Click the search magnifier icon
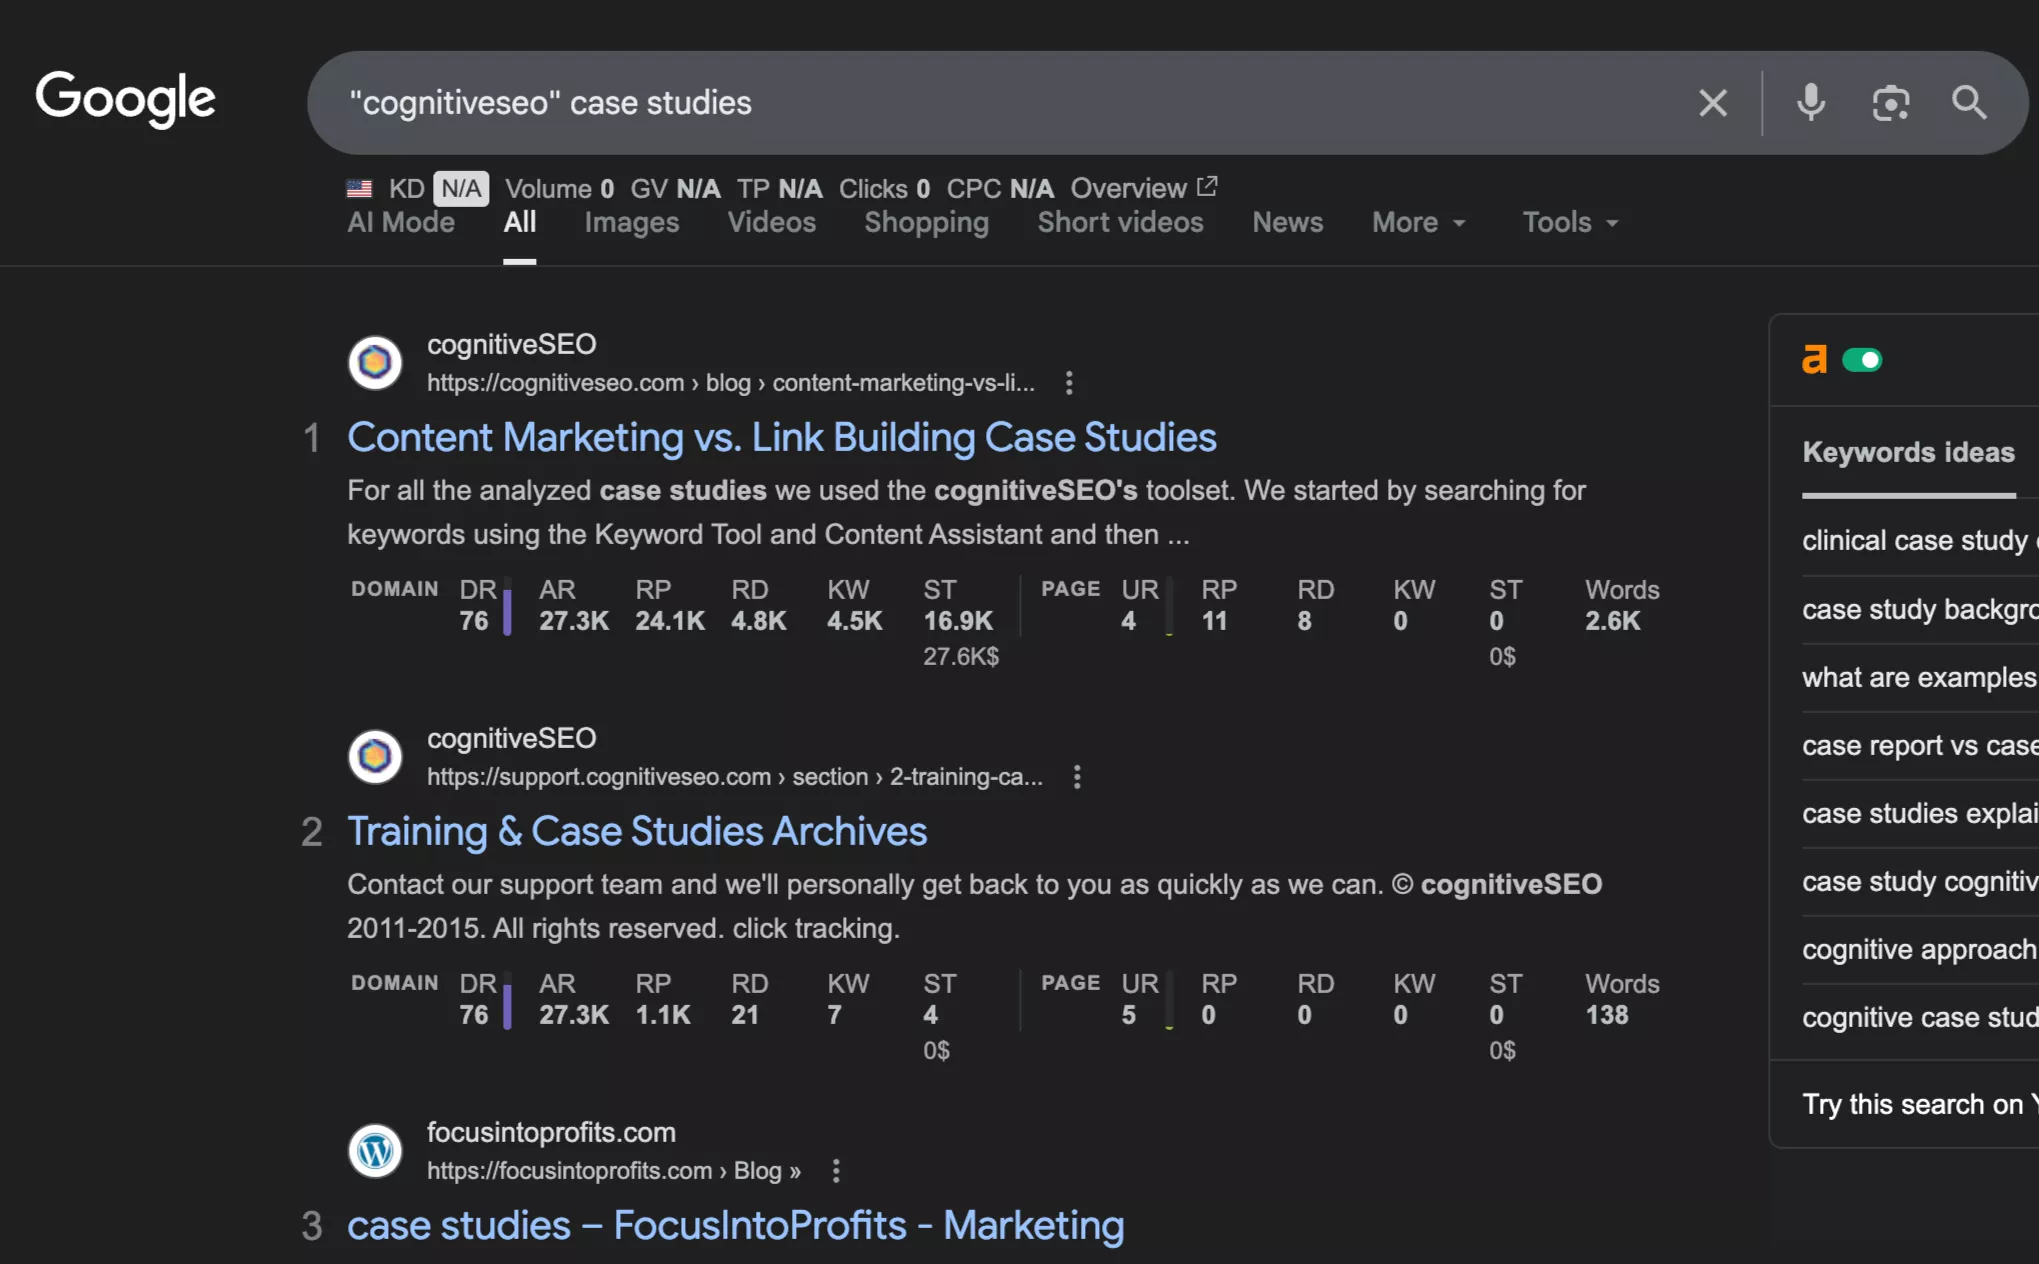This screenshot has height=1264, width=2039. tap(1968, 102)
